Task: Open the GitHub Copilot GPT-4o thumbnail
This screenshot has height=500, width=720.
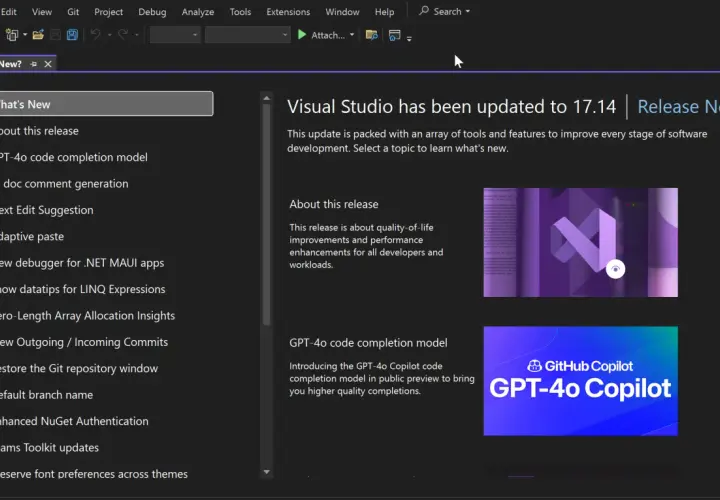Action: (580, 381)
